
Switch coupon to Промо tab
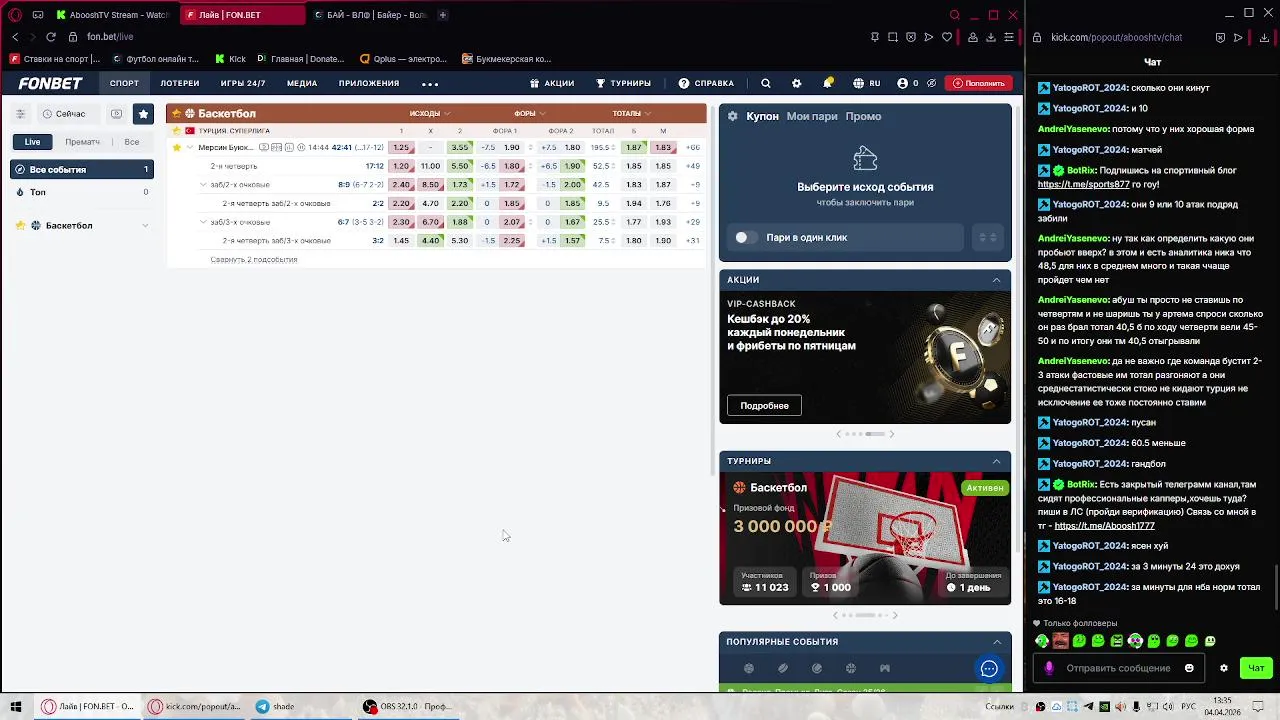(x=863, y=116)
